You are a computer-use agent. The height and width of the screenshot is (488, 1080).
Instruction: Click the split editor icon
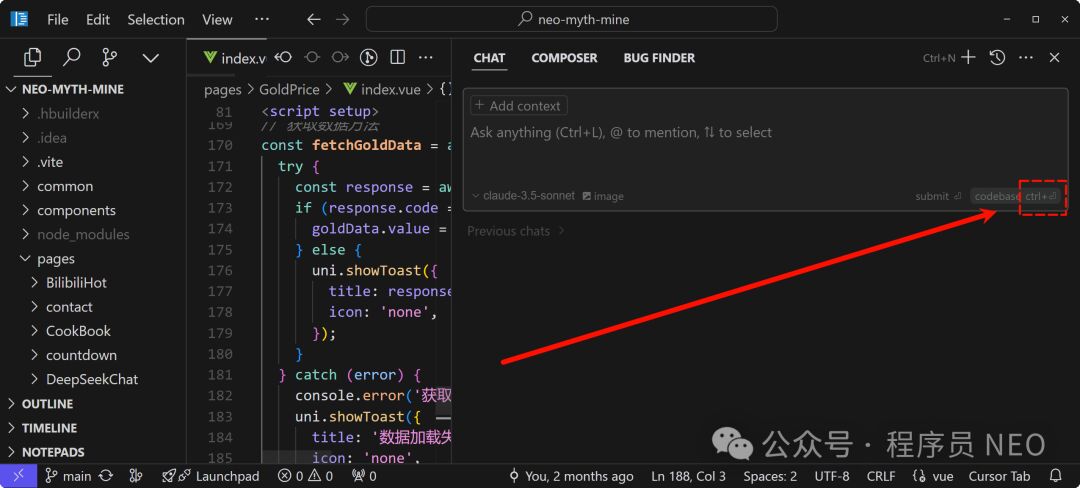click(x=397, y=58)
